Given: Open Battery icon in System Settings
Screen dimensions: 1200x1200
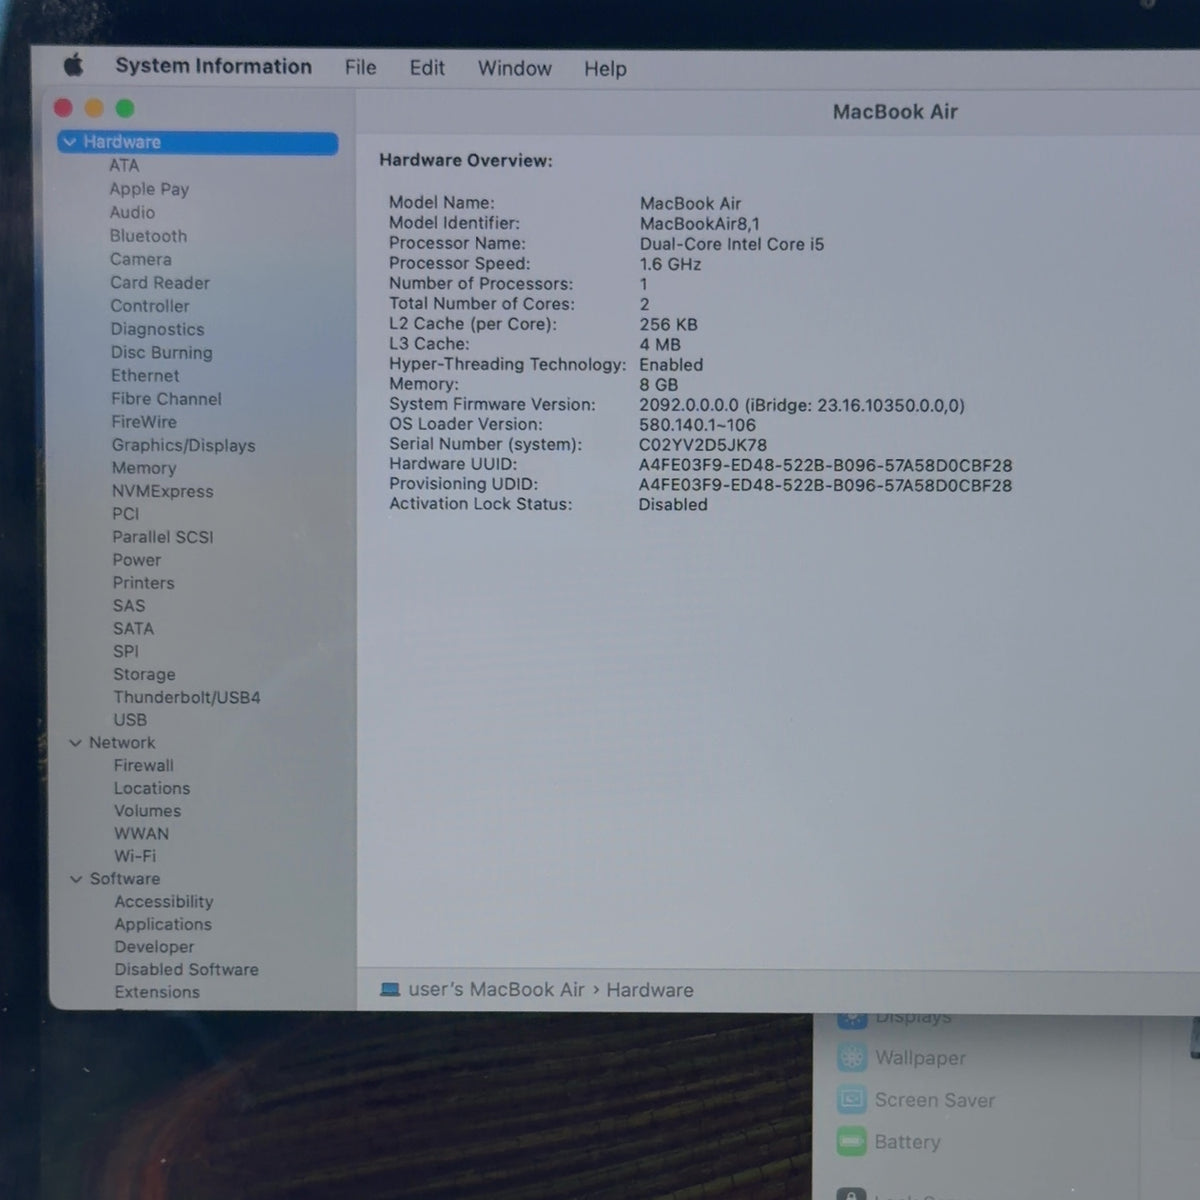Looking at the screenshot, I should tap(852, 1141).
